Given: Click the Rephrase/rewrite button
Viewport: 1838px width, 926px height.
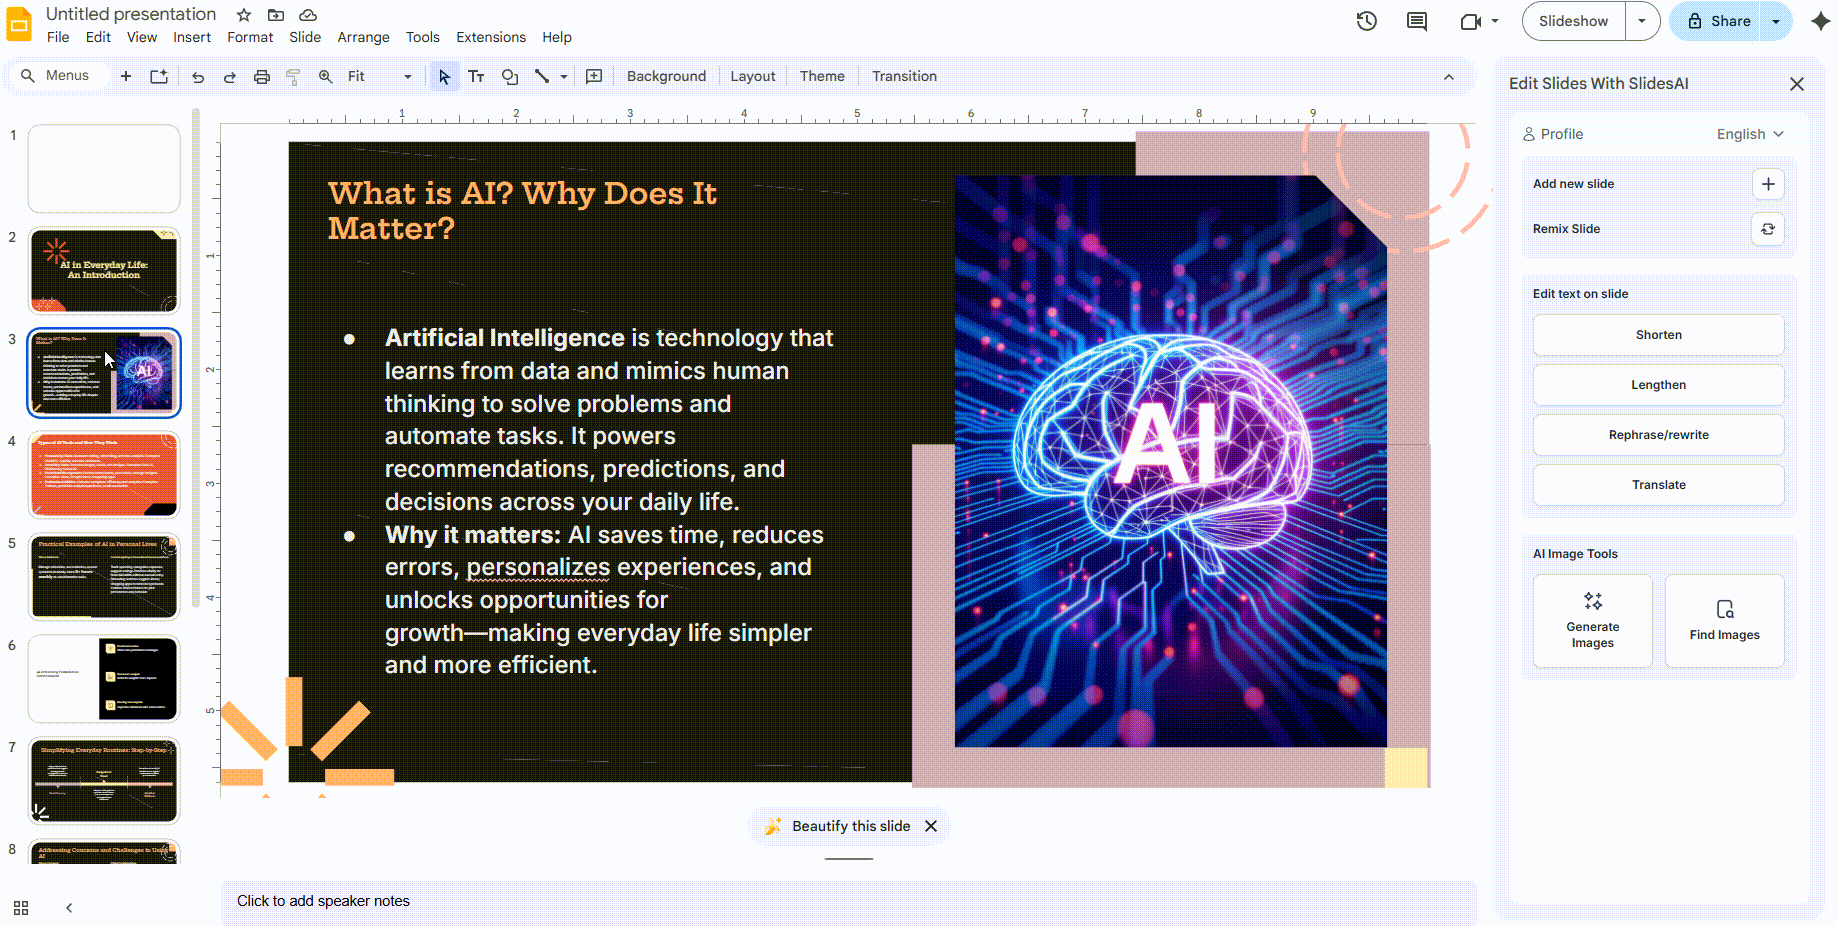Looking at the screenshot, I should click(1658, 435).
